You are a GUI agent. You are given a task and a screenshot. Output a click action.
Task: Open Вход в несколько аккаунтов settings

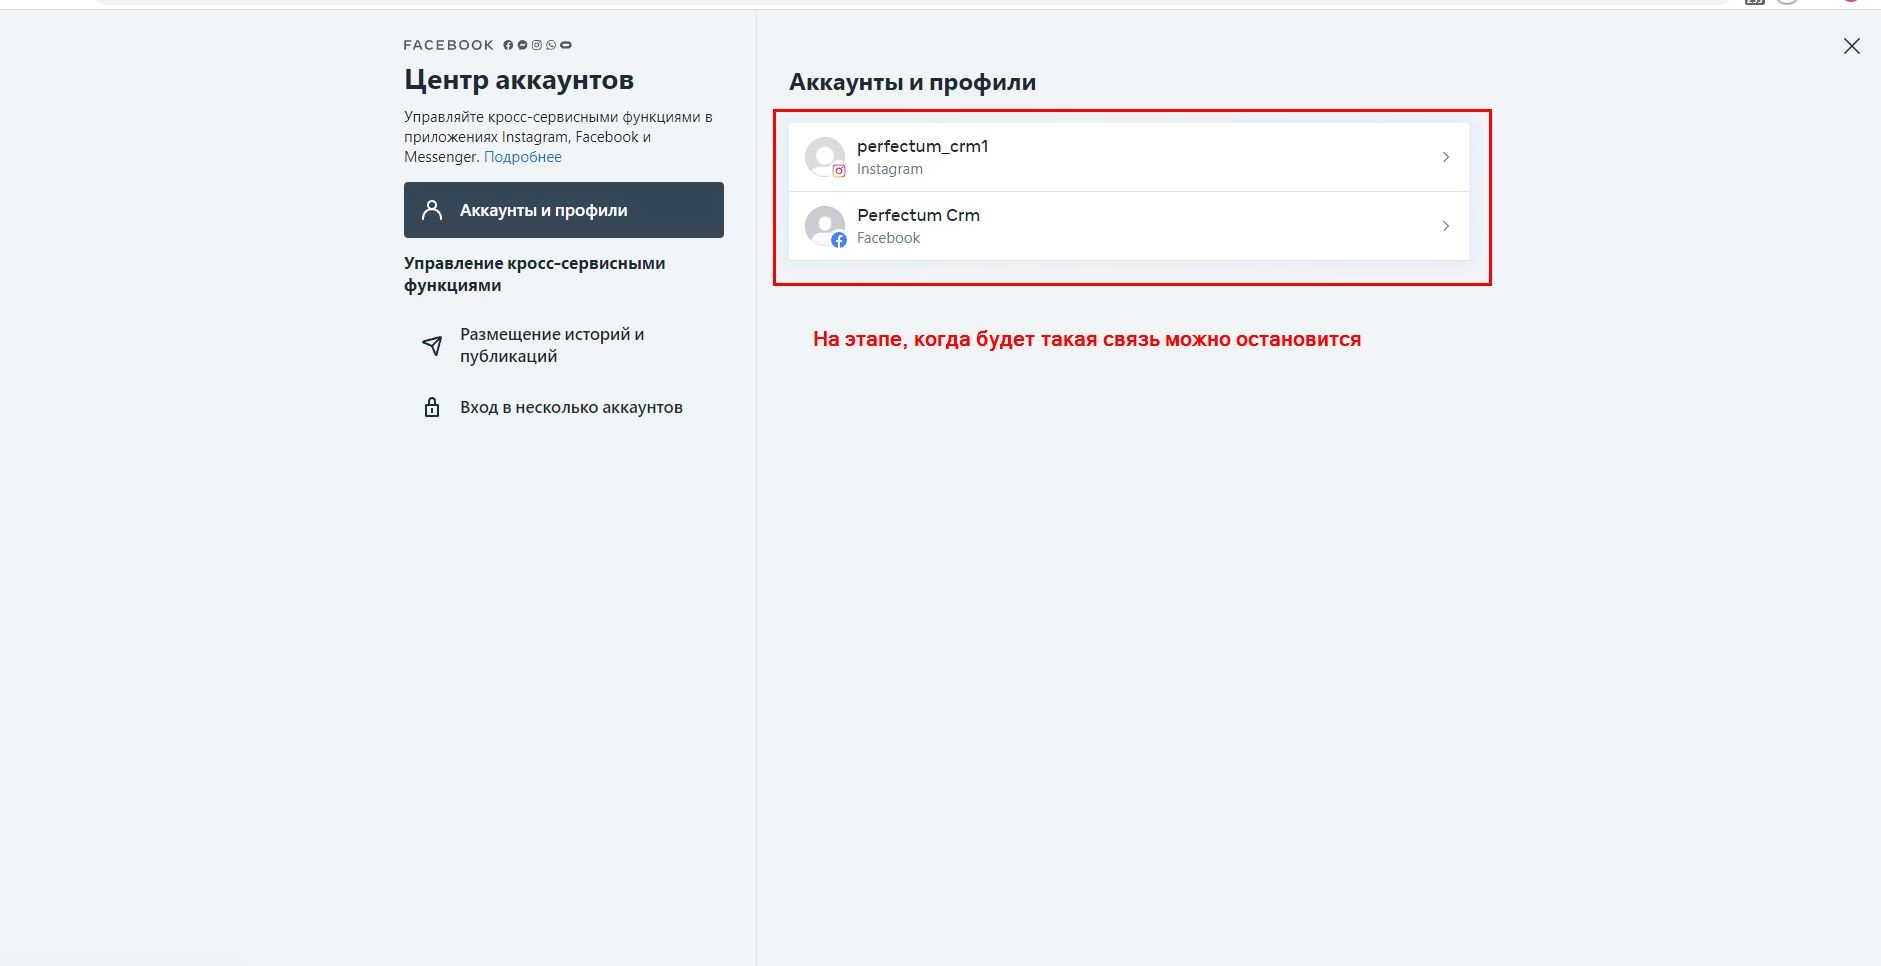[564, 407]
